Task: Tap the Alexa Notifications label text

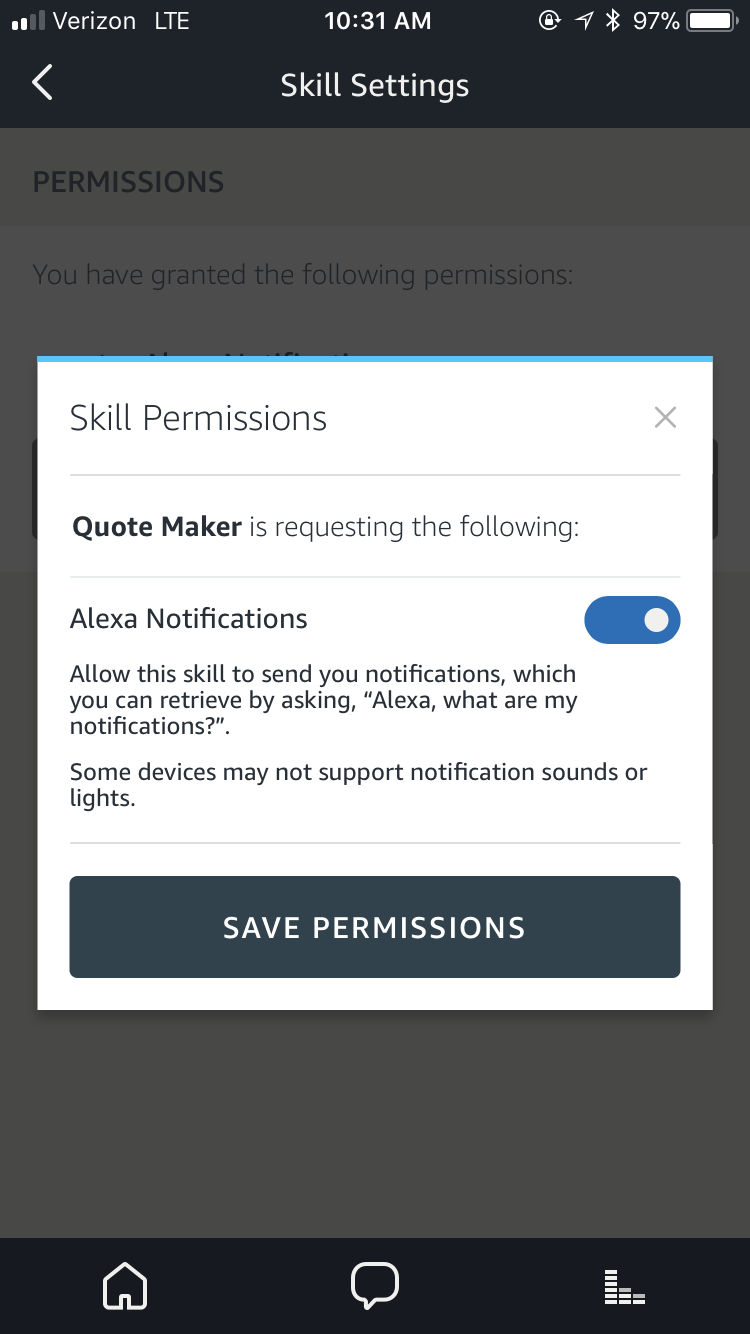Action: pyautogui.click(x=188, y=618)
